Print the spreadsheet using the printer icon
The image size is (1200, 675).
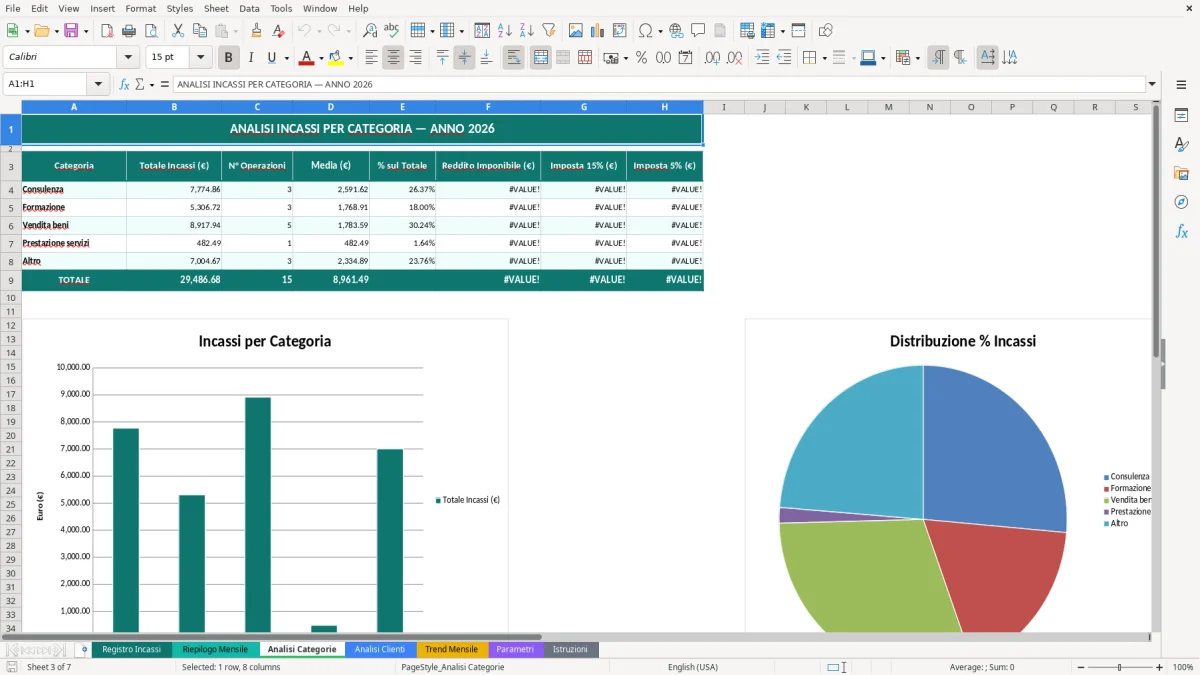[x=128, y=31]
